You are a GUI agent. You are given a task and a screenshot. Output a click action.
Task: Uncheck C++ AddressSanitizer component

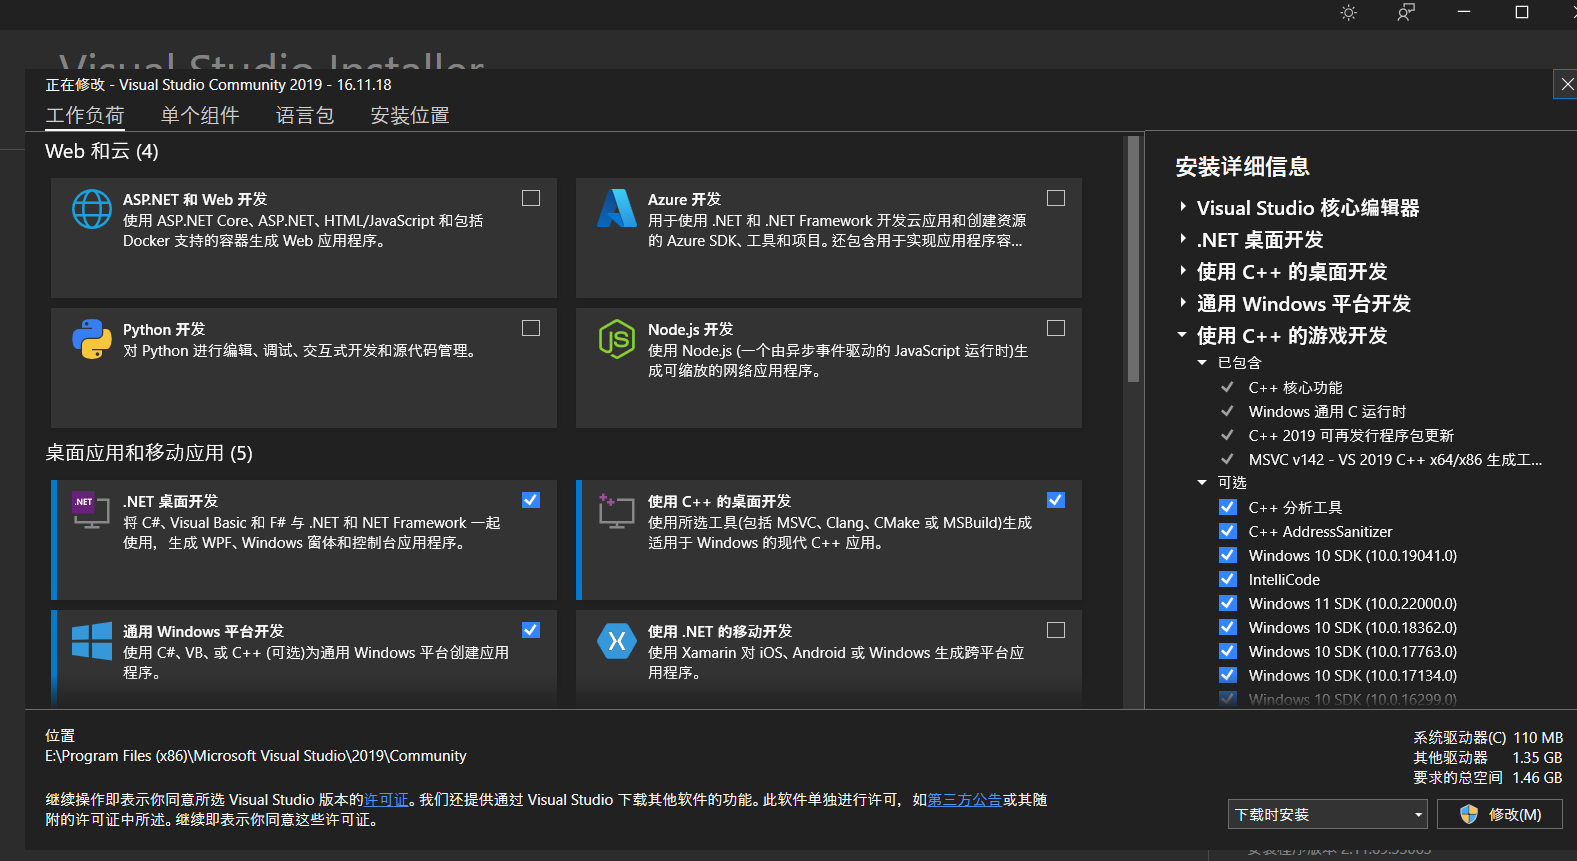(1228, 531)
